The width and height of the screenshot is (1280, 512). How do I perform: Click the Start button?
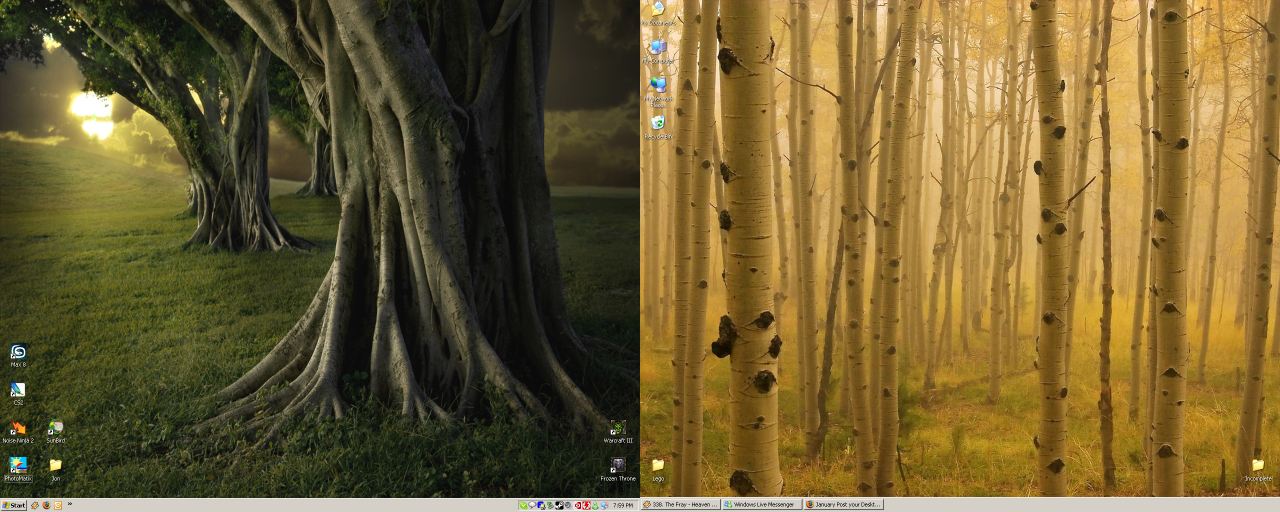tap(14, 505)
